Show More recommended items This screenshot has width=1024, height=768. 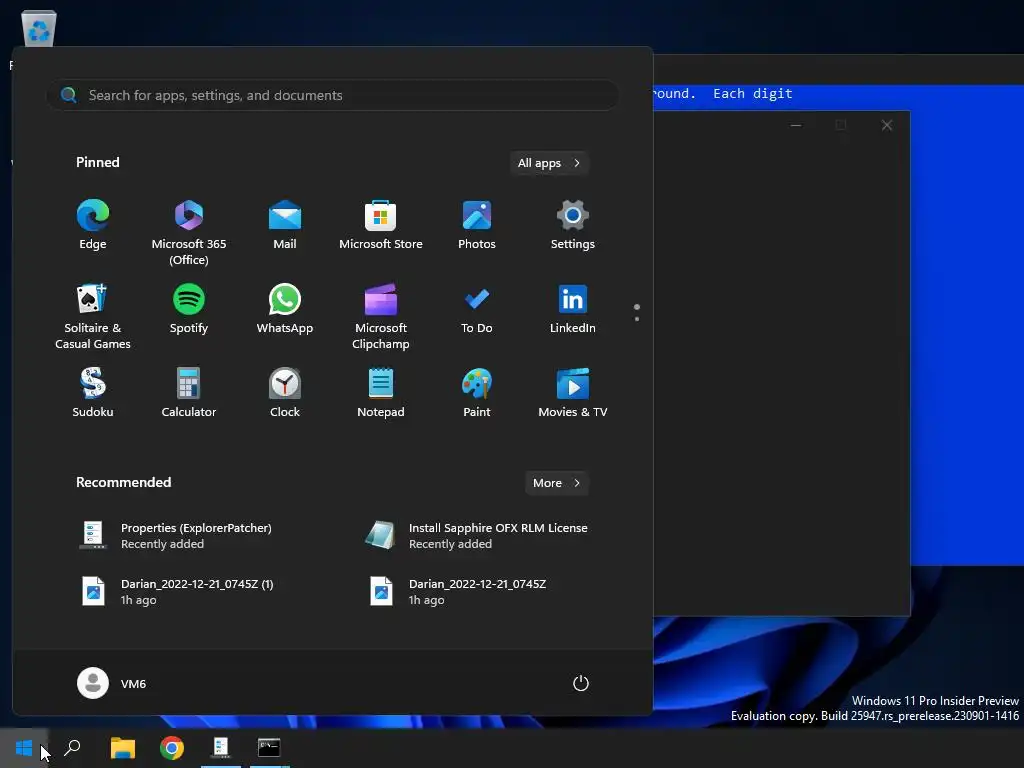tap(556, 483)
